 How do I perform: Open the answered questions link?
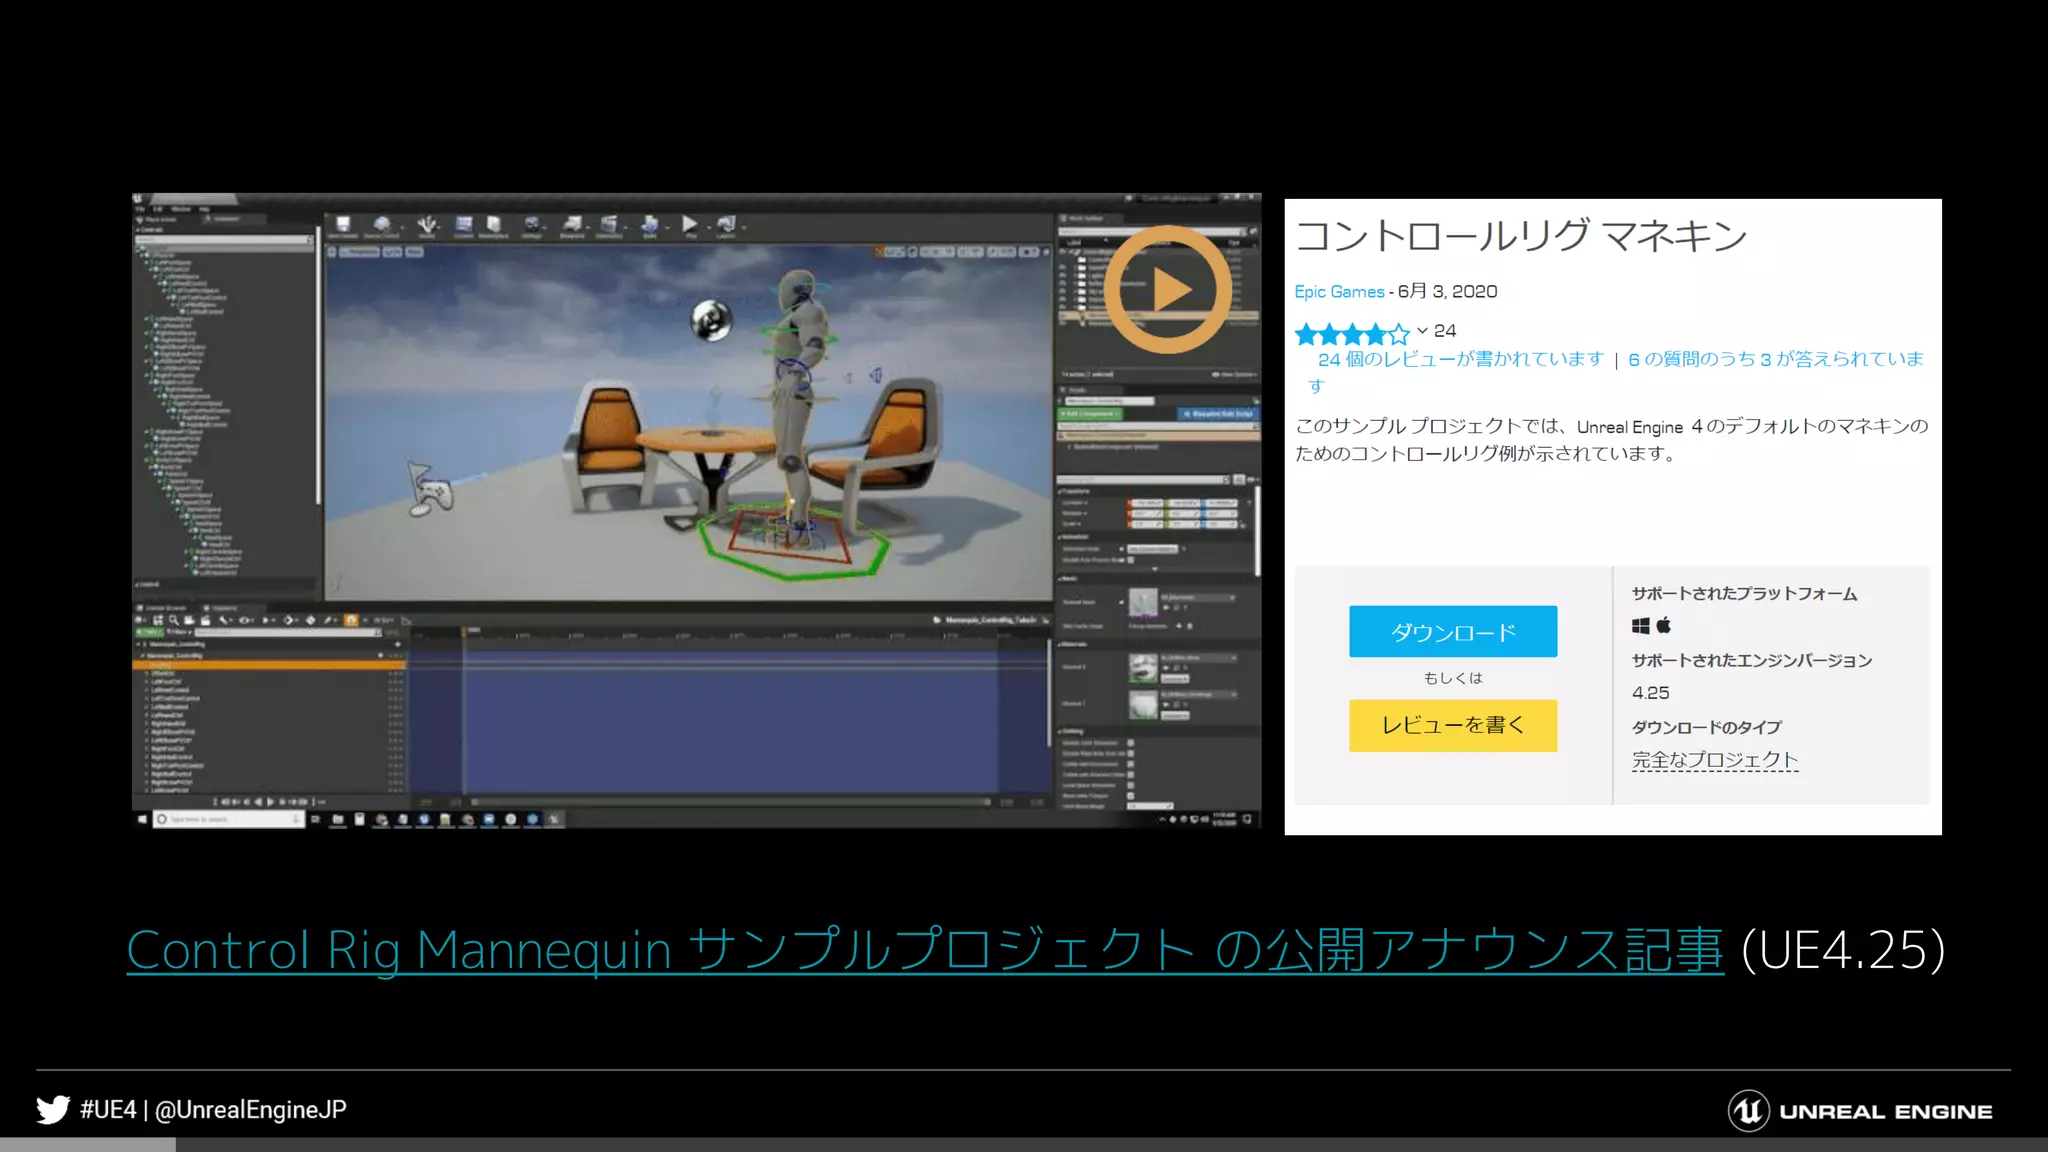1774,359
